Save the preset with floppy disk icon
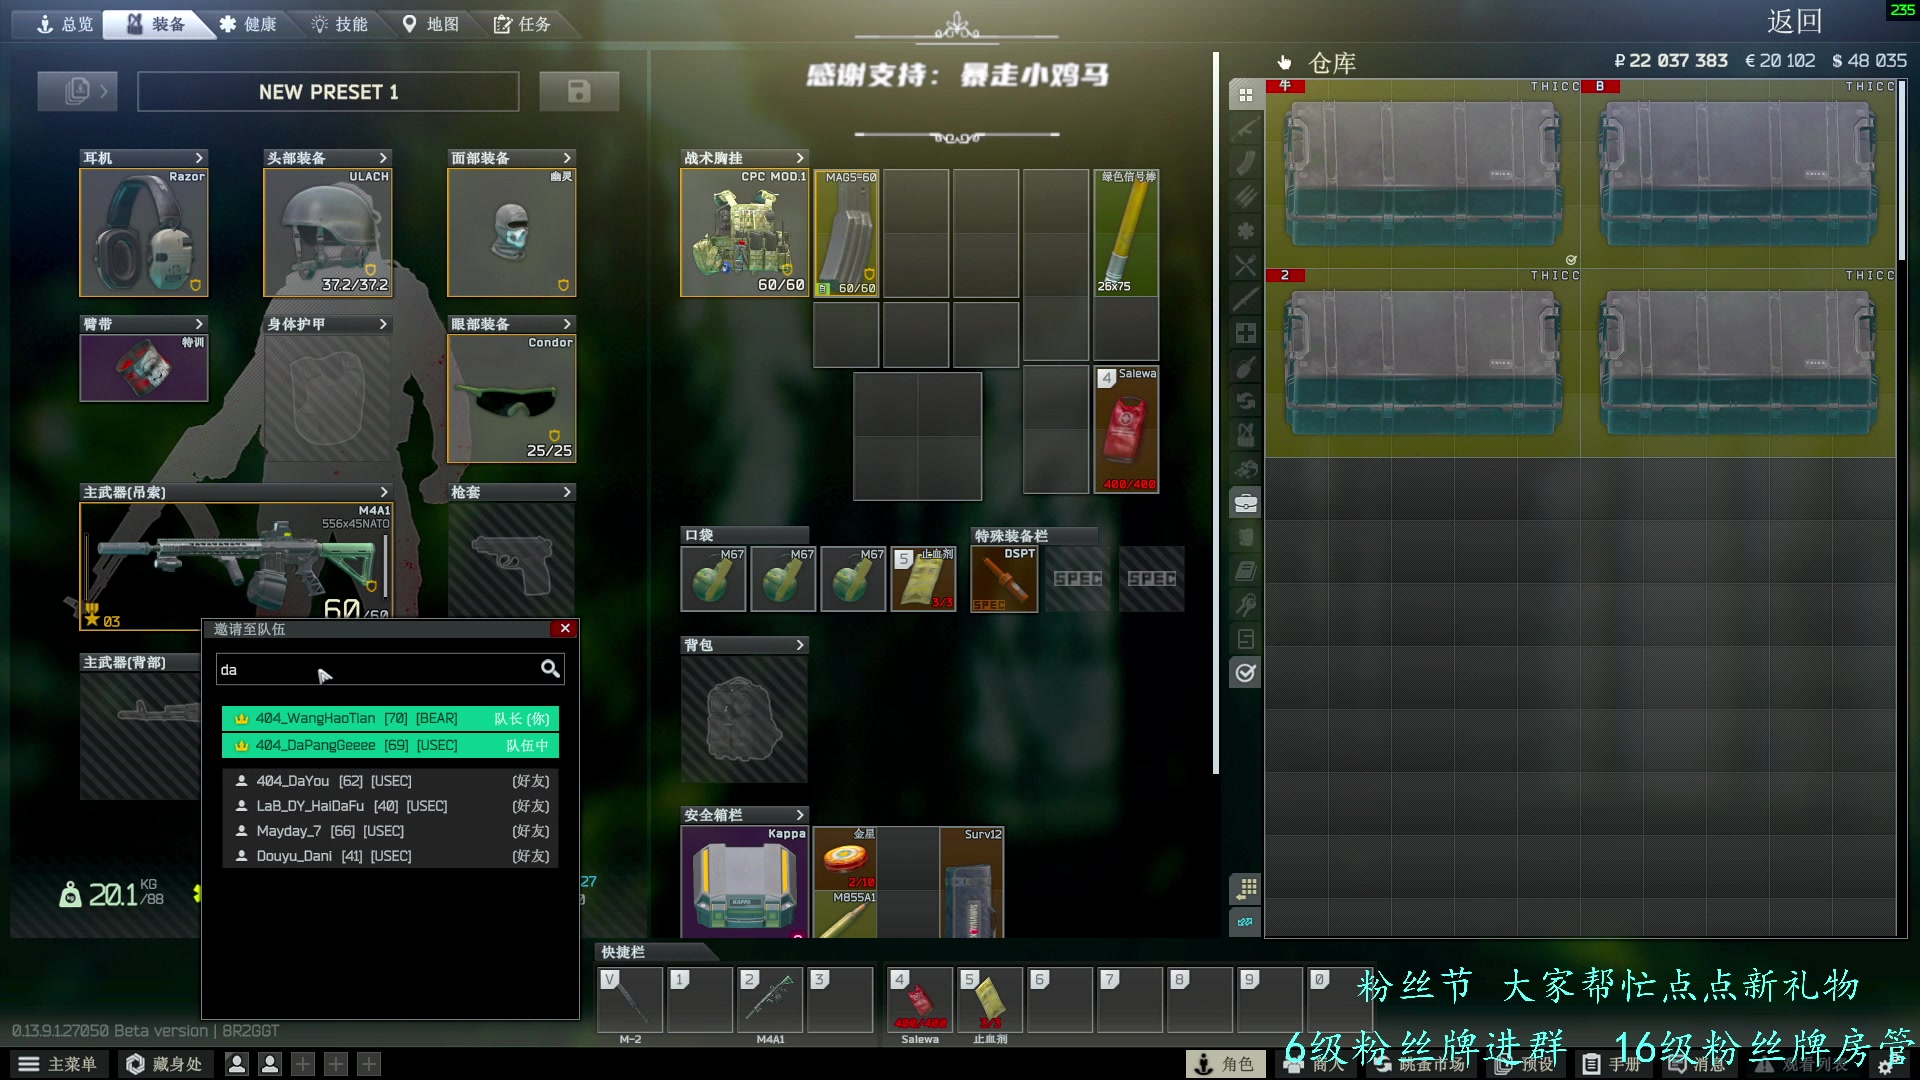Image resolution: width=1920 pixels, height=1080 pixels. click(579, 91)
